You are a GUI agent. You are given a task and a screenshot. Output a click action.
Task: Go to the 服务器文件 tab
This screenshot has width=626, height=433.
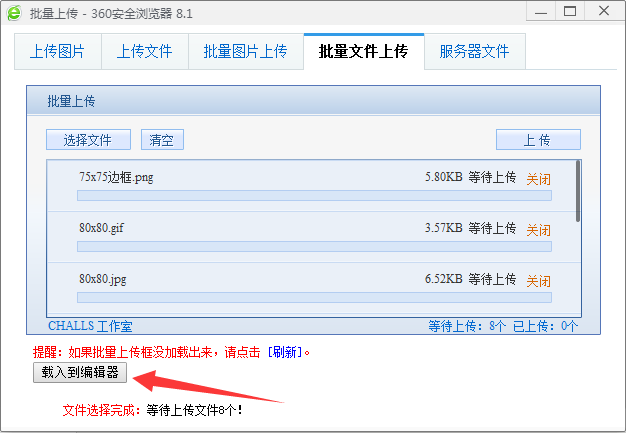pyautogui.click(x=474, y=51)
